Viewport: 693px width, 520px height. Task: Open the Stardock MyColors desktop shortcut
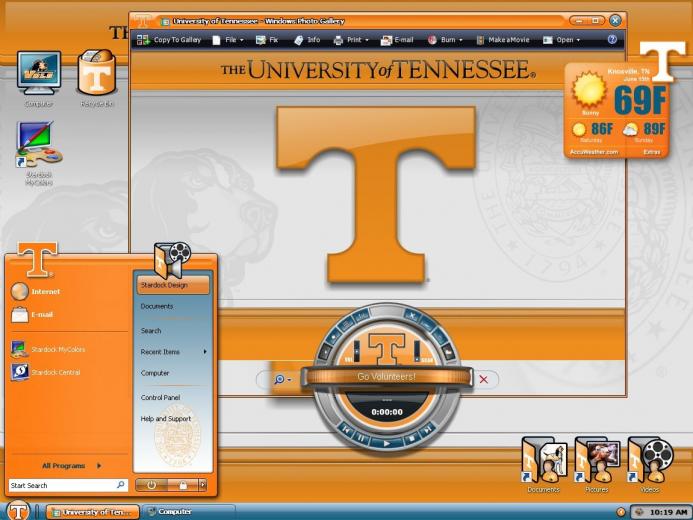(39, 154)
